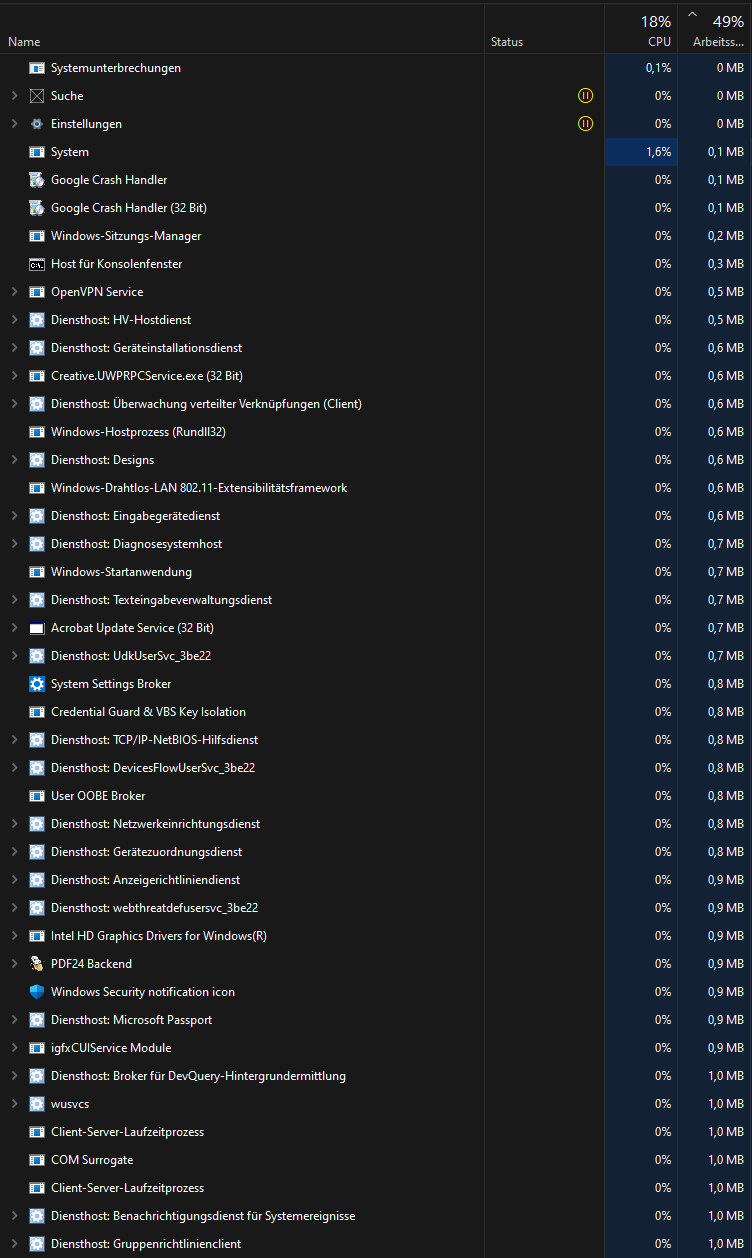
Task: Click Google Crash Handler (32 Bit) icon
Action: click(37, 208)
